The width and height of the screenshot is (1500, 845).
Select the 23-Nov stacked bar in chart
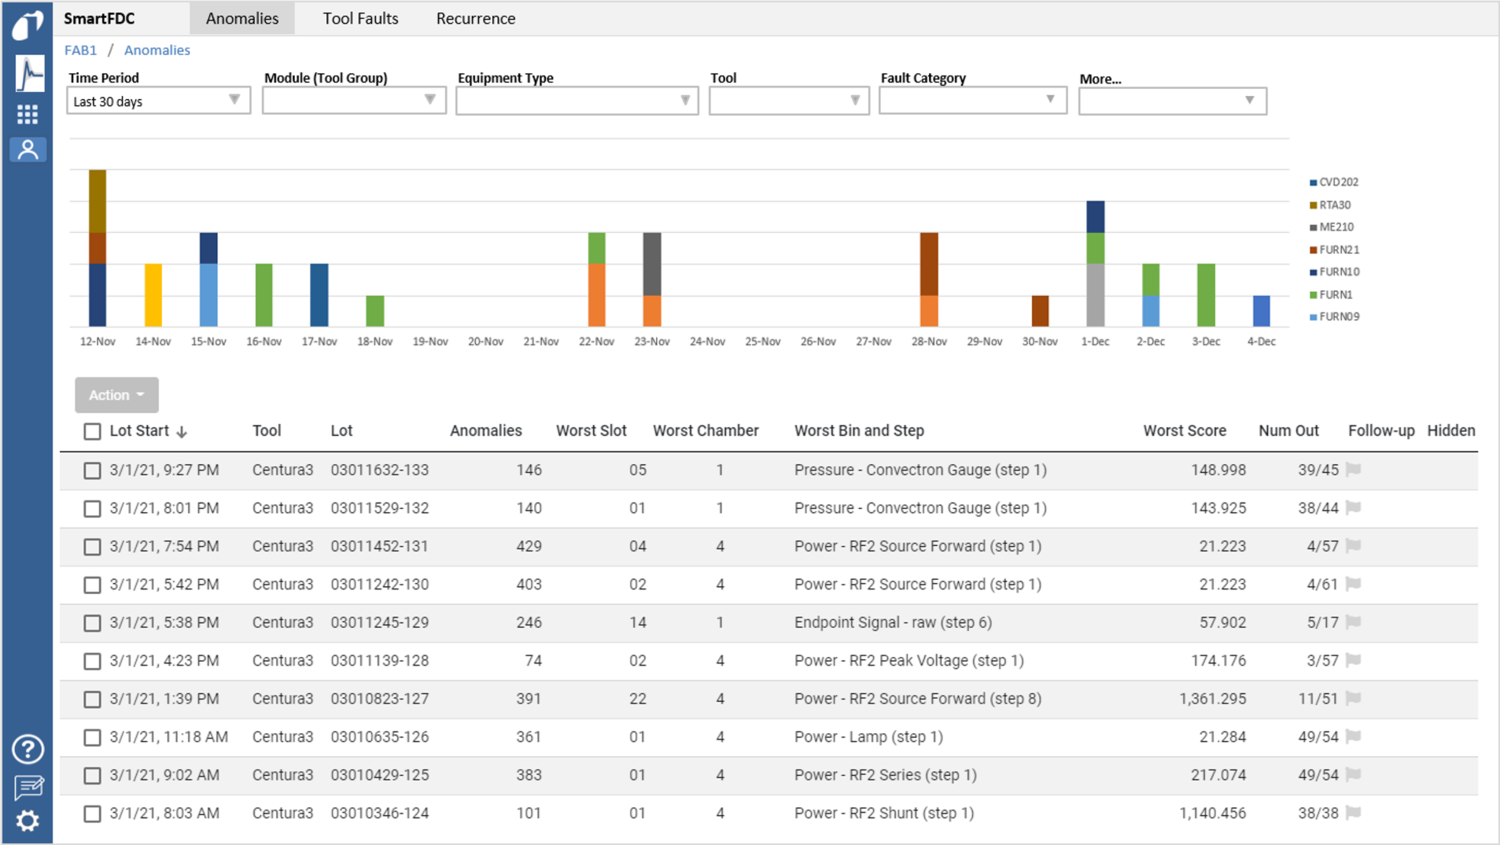[652, 279]
